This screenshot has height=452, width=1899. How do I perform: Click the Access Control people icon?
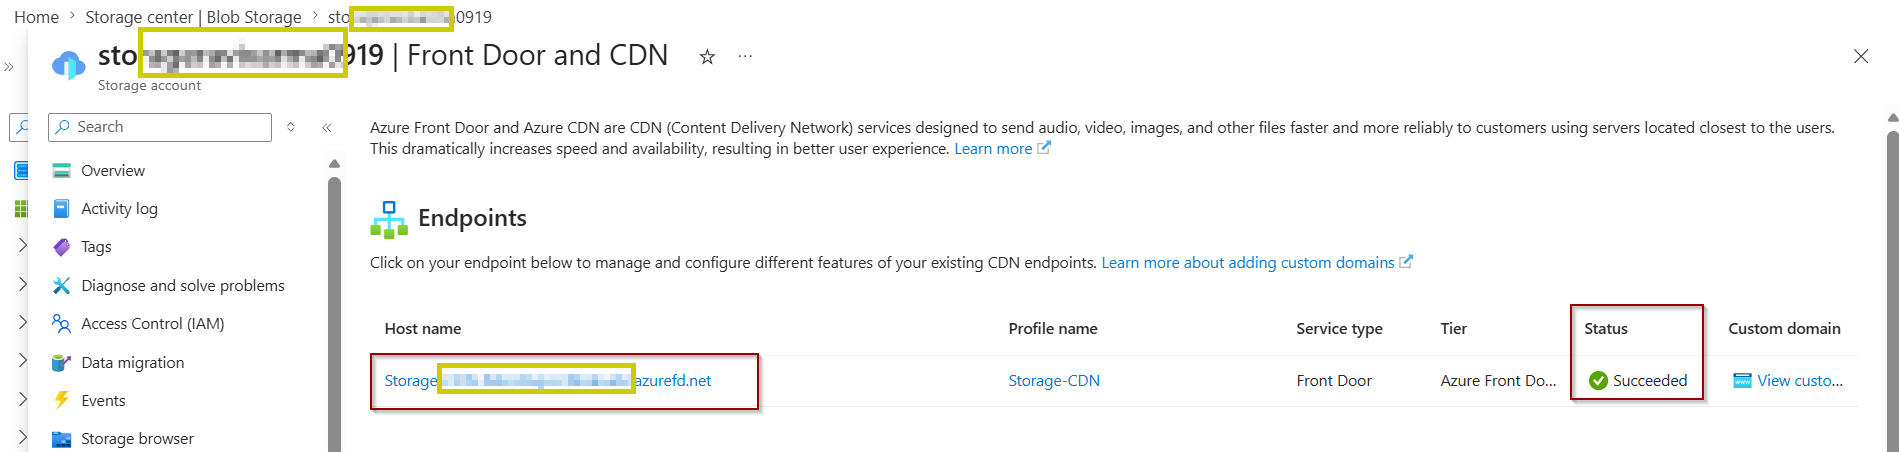pos(61,324)
